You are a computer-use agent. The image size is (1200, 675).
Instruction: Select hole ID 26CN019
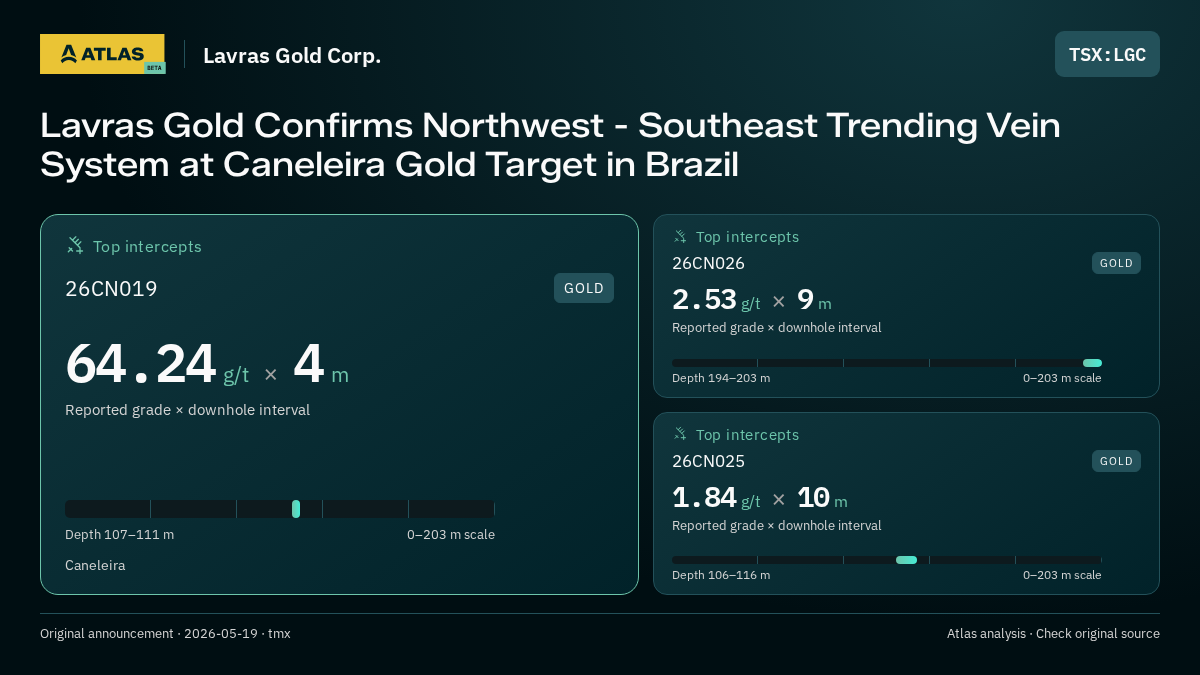pos(111,289)
